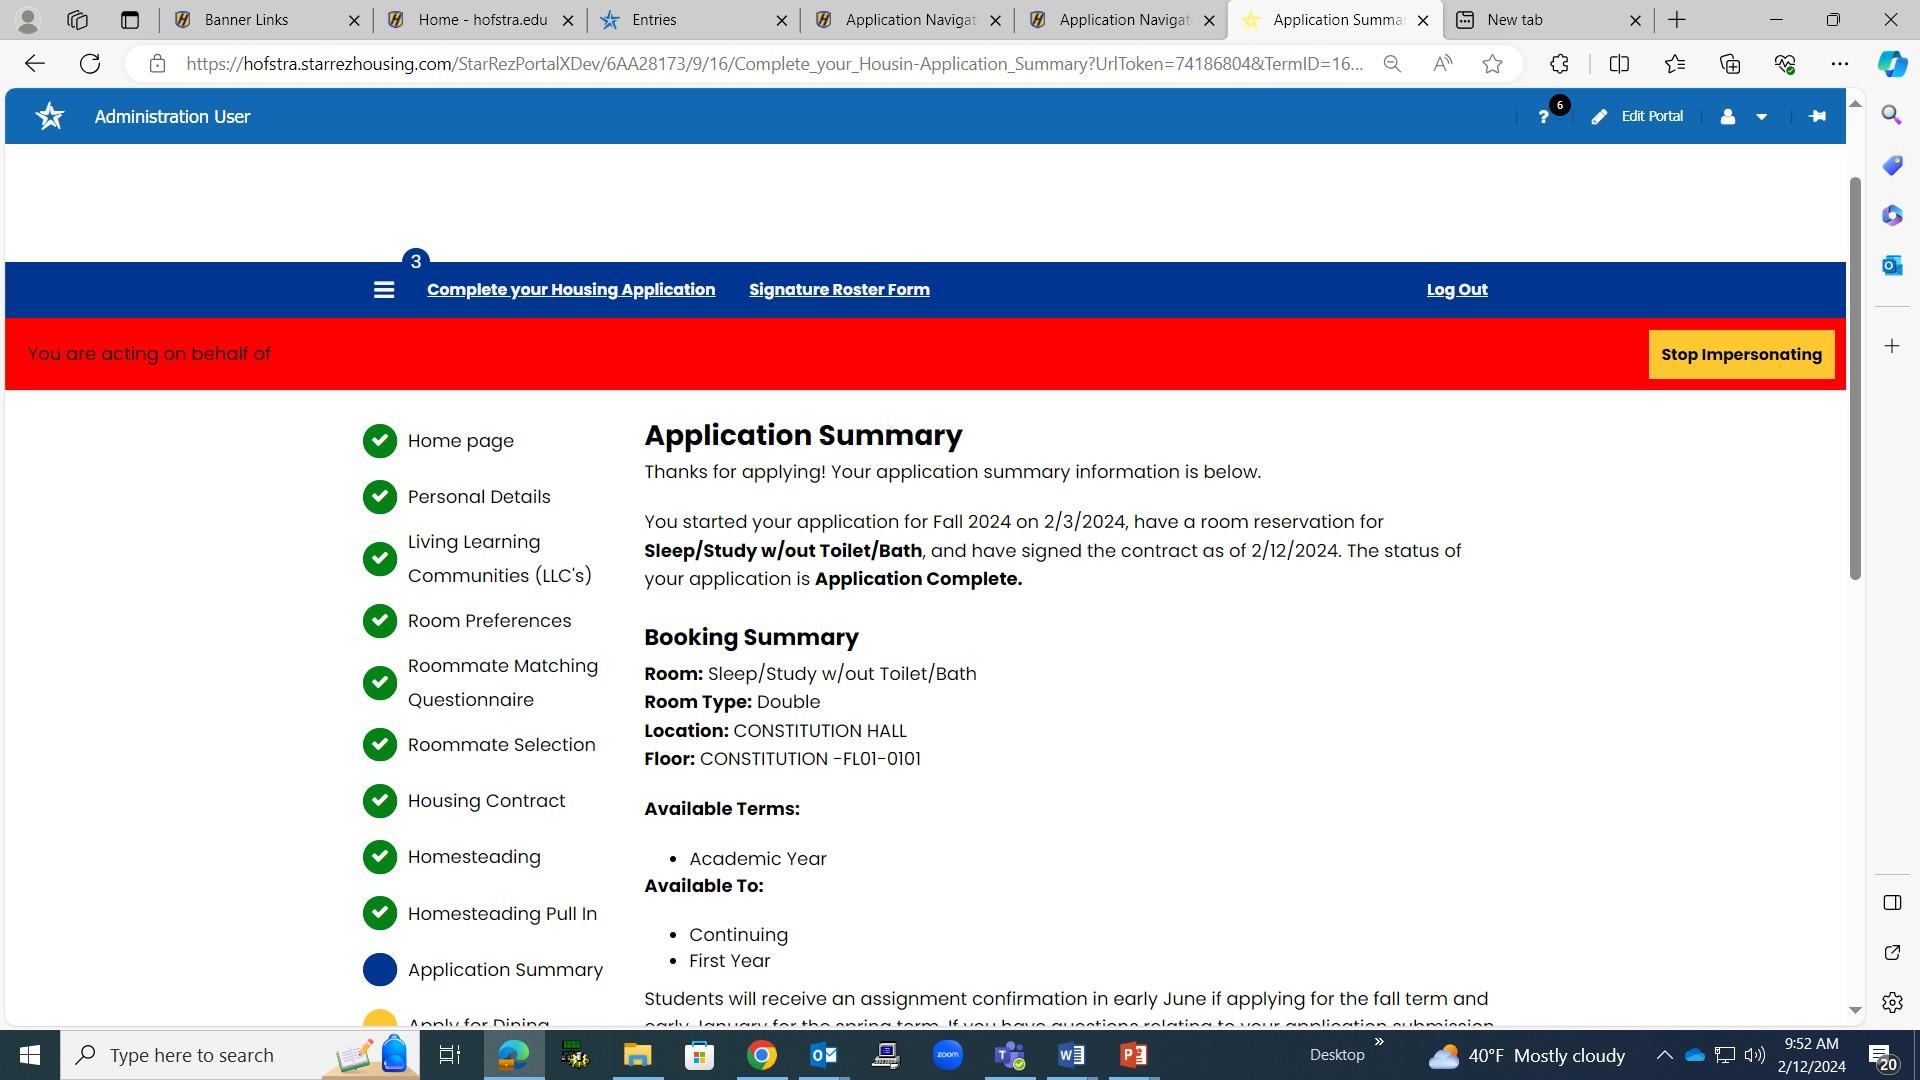The width and height of the screenshot is (1920, 1080).
Task: Click the browser Extensions puzzle icon
Action: [1559, 64]
